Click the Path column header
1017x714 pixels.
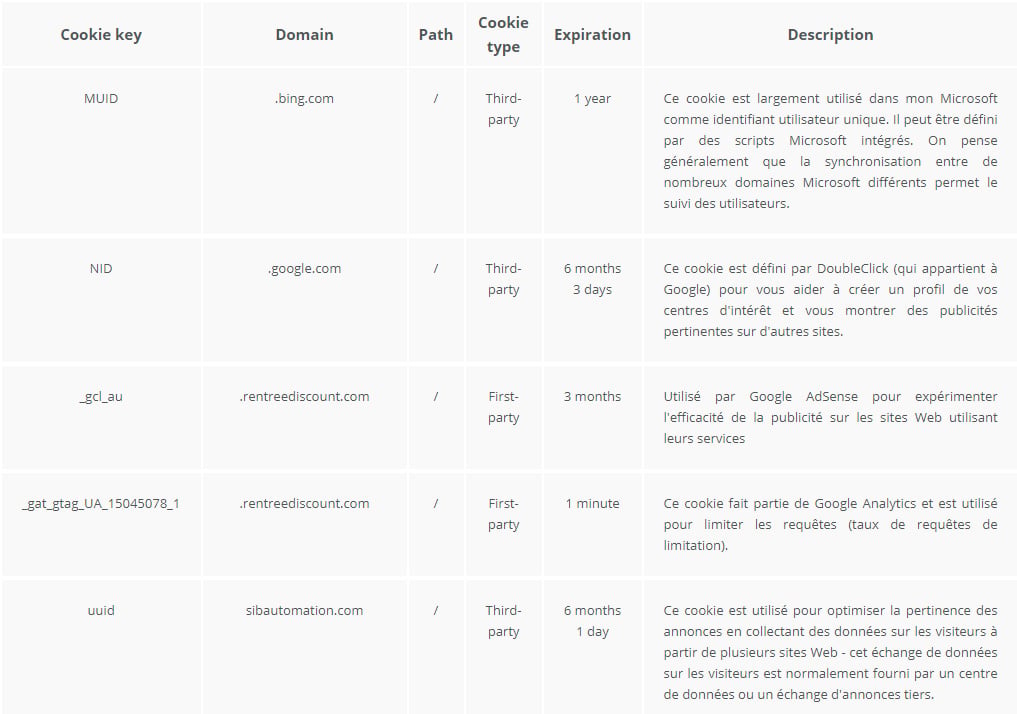coord(436,35)
